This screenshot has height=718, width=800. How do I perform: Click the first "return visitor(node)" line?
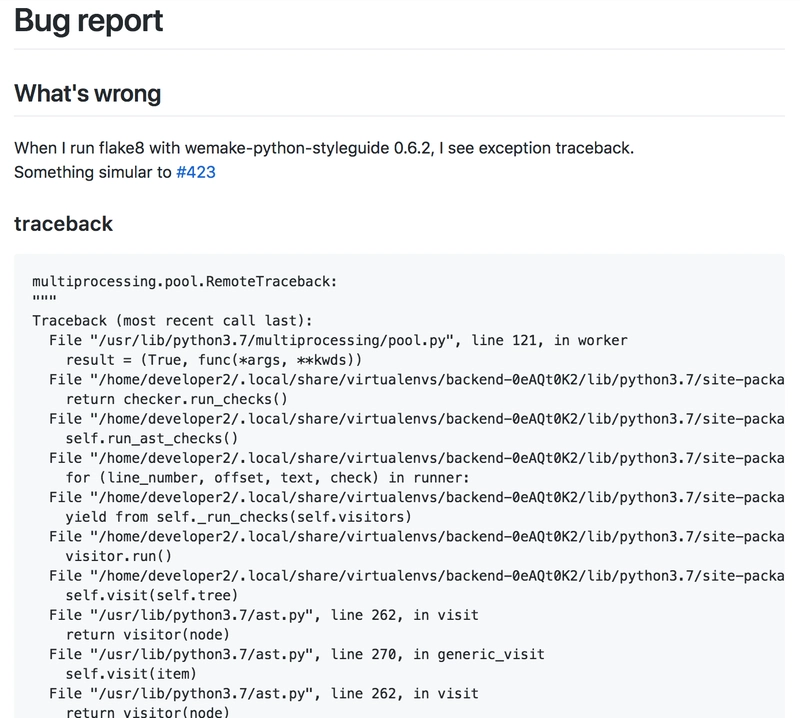[147, 634]
